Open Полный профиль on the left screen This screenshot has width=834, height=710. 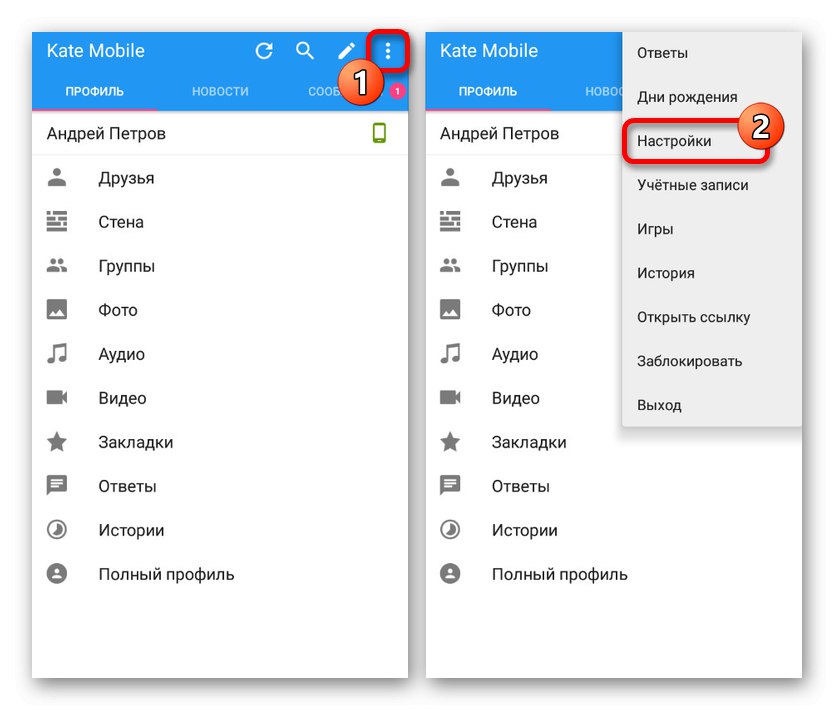pyautogui.click(x=220, y=574)
